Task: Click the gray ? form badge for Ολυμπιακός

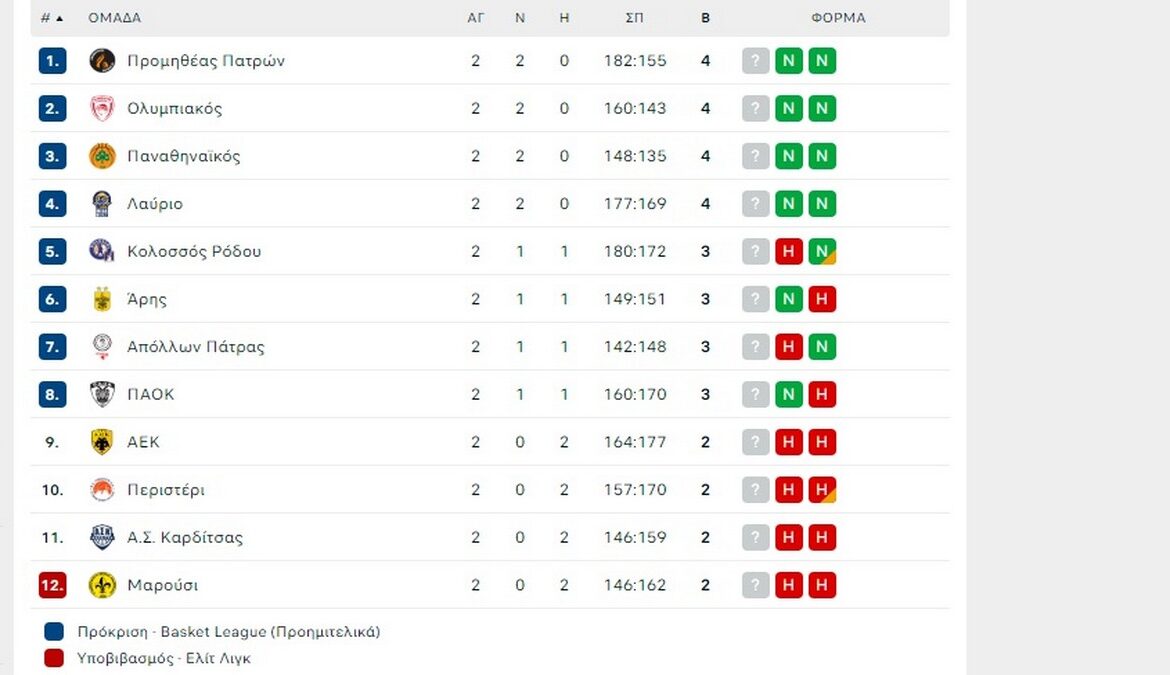Action: pos(756,109)
